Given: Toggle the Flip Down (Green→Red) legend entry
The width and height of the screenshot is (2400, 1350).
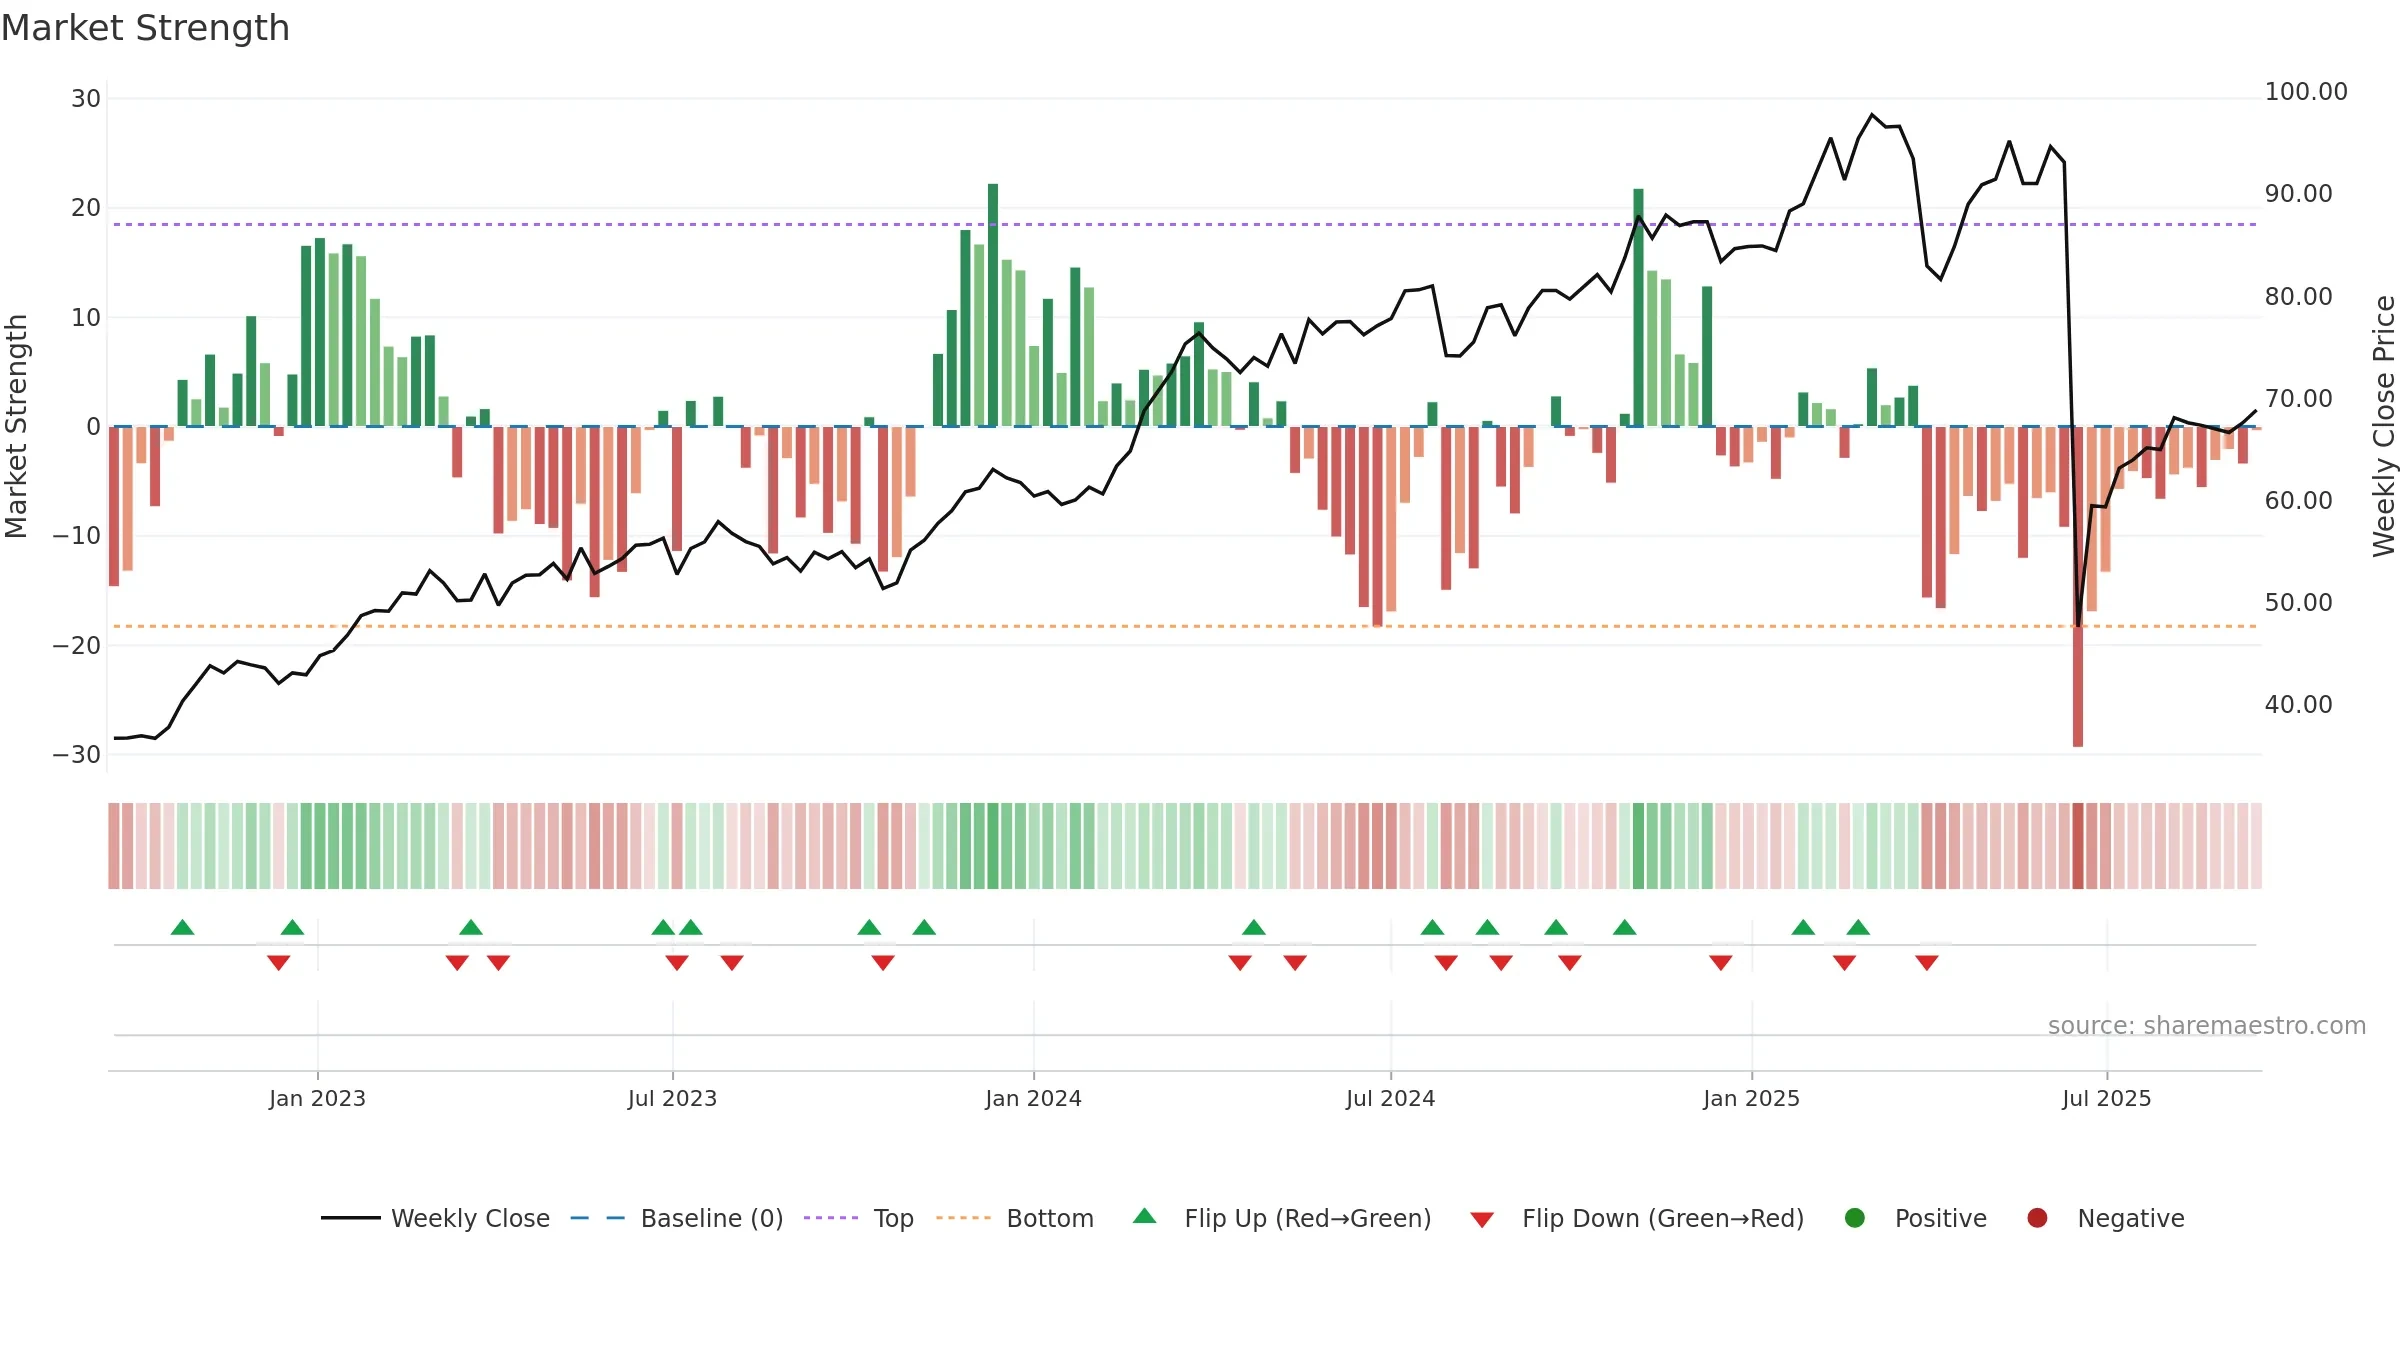Looking at the screenshot, I should [1637, 1218].
